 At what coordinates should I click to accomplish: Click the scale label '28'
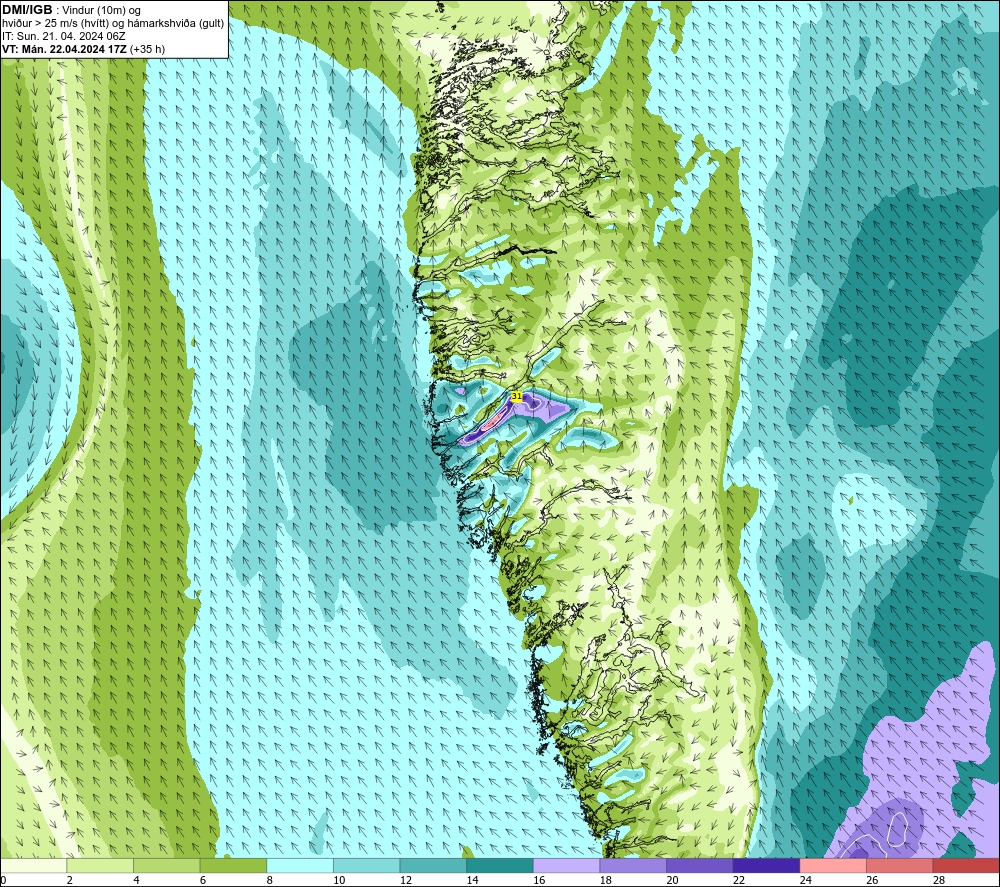coord(939,880)
